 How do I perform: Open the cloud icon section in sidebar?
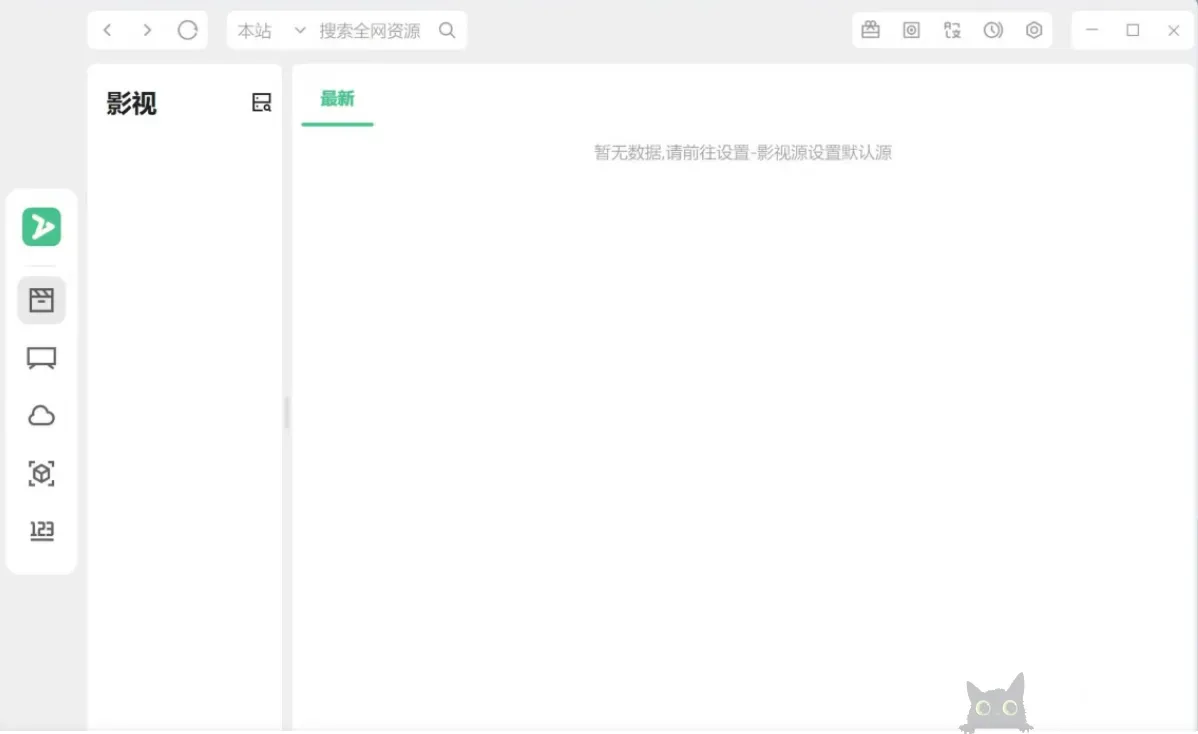pos(41,416)
